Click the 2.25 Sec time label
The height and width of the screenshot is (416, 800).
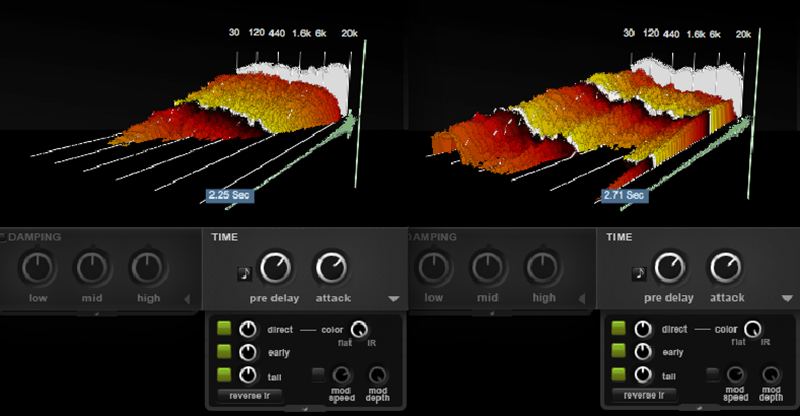click(x=230, y=196)
